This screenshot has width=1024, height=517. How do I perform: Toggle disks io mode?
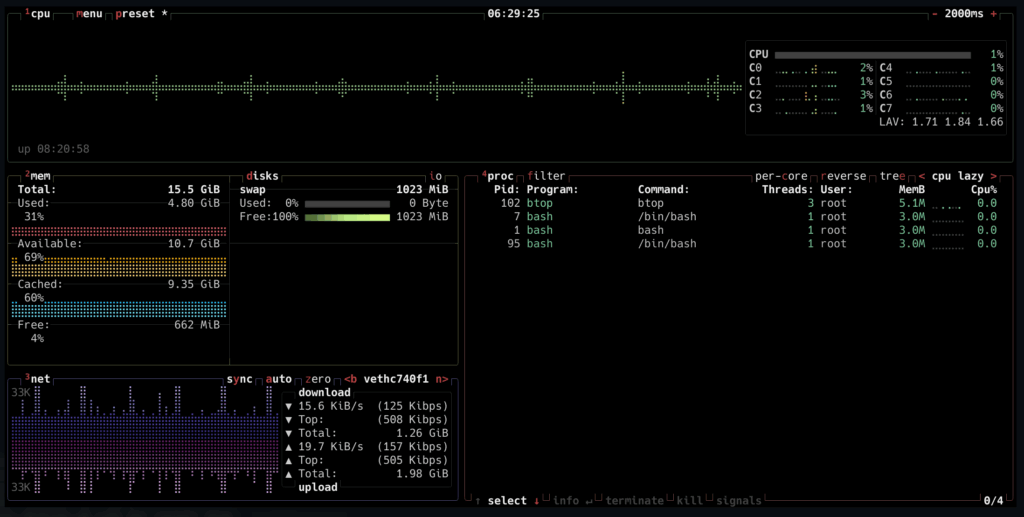pos(436,176)
